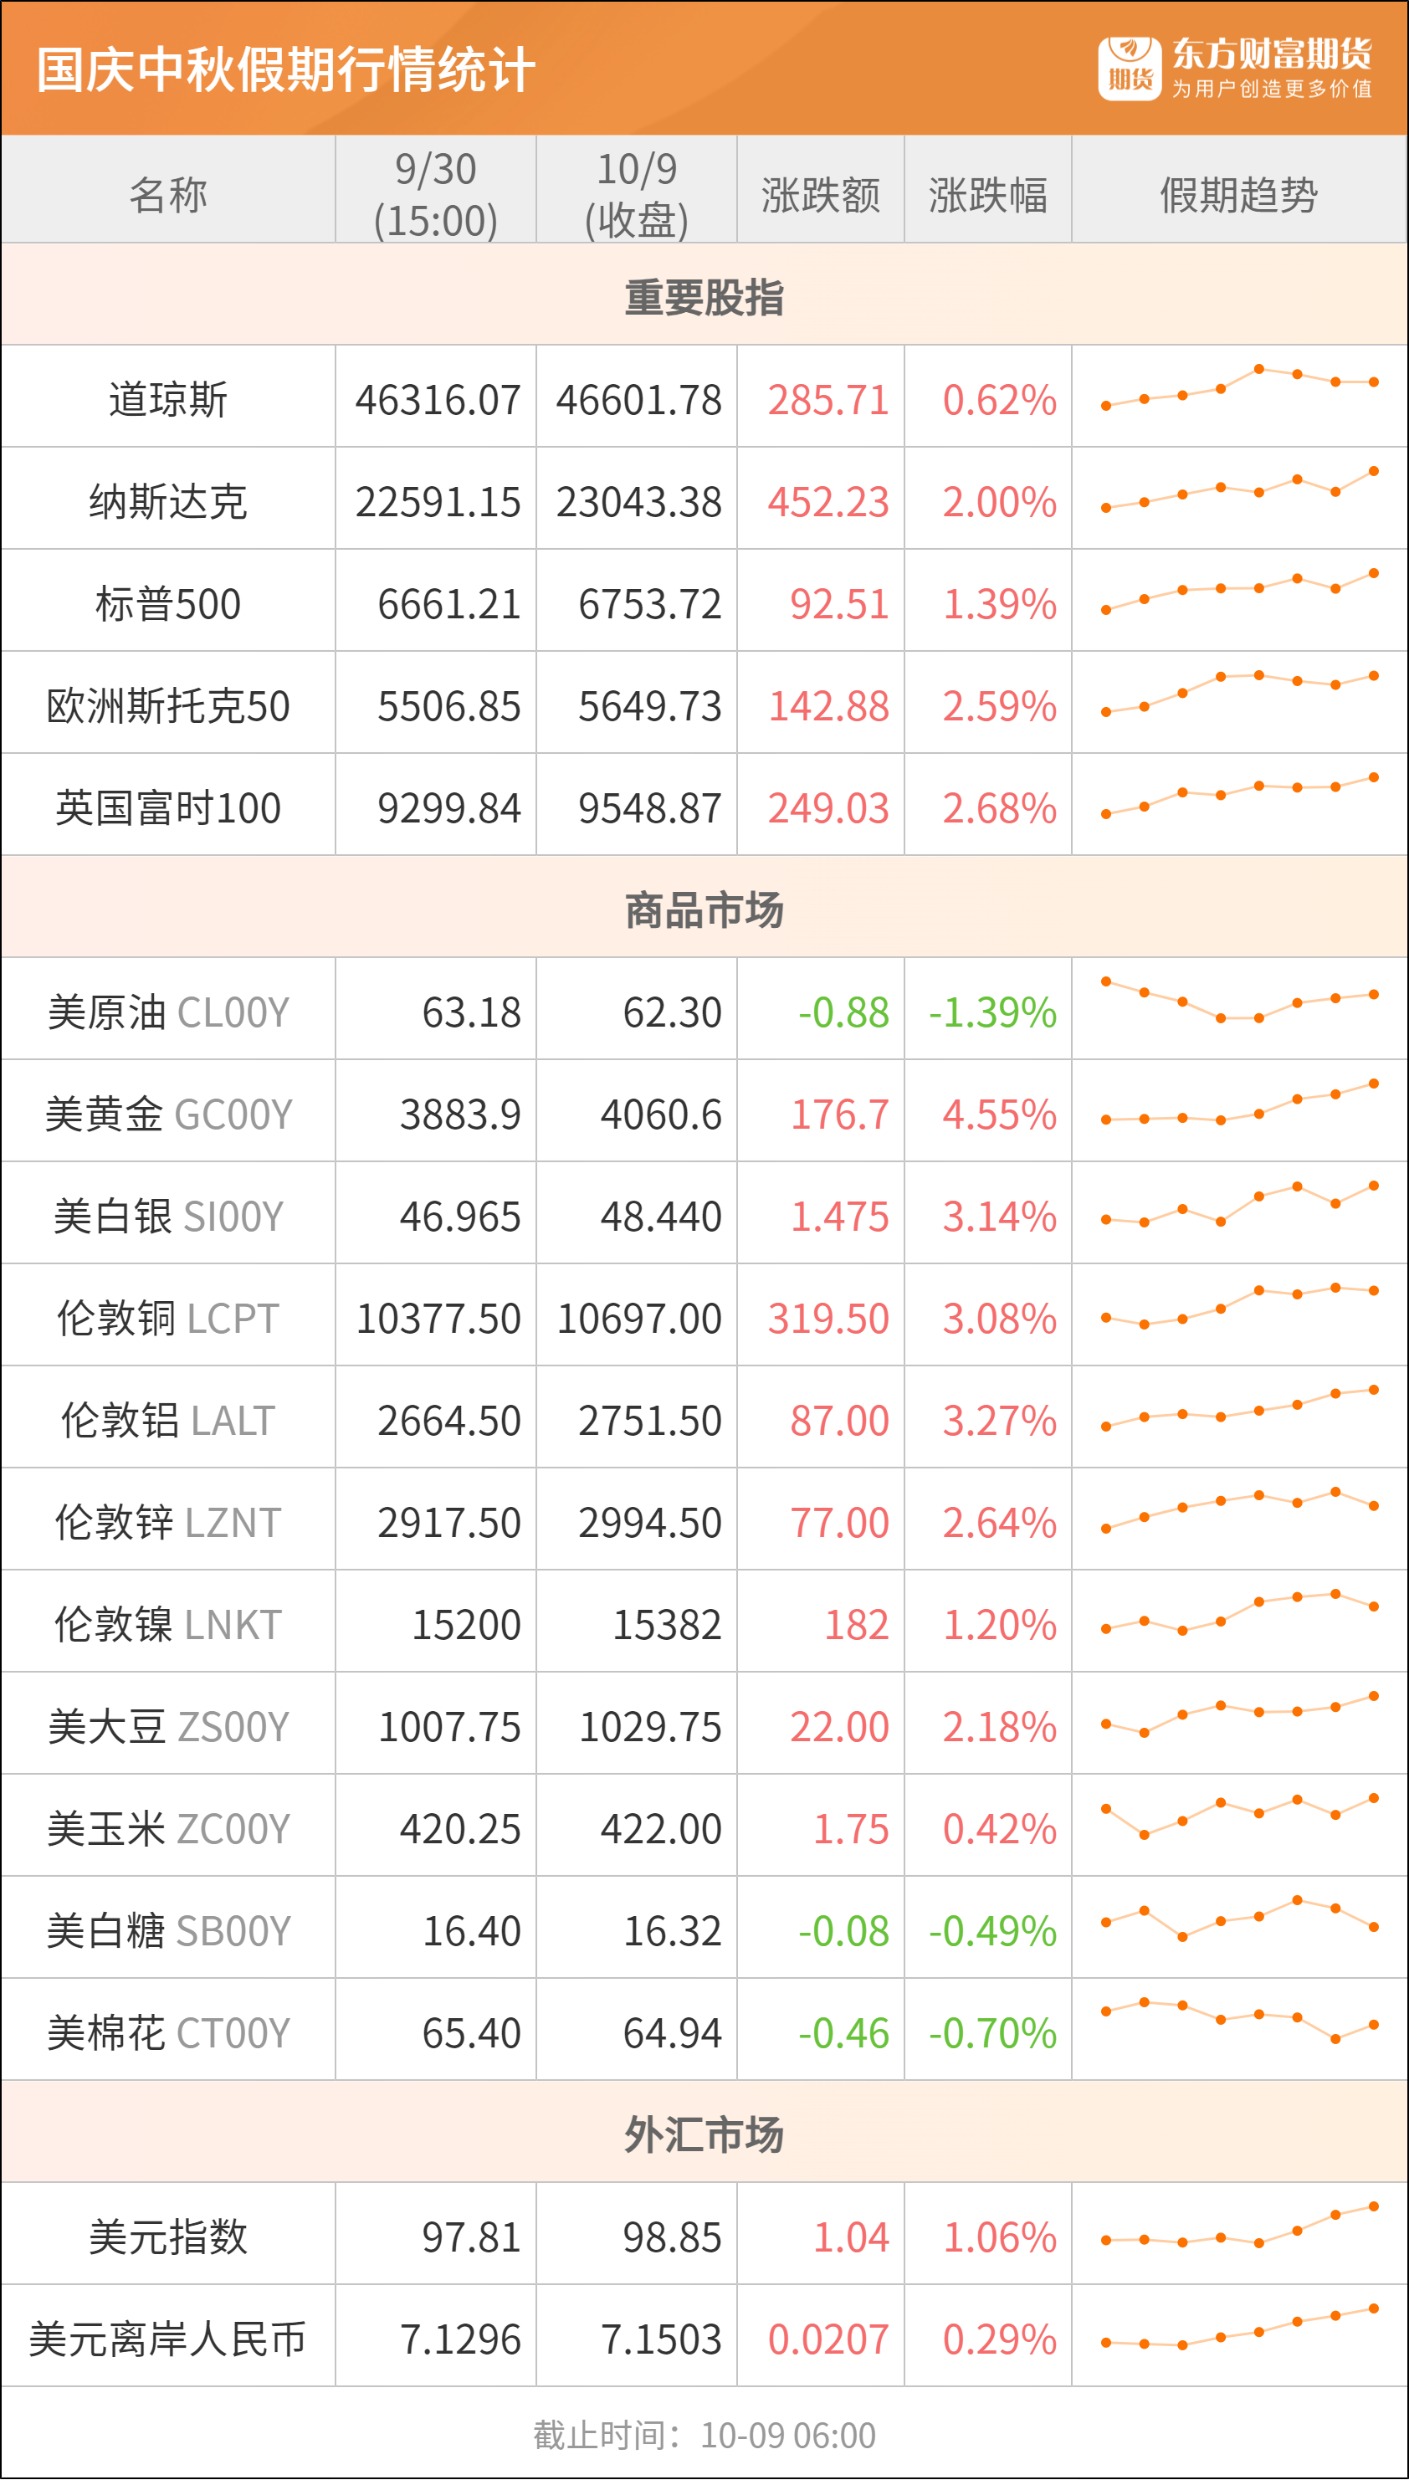Click the 英国富时100 closing price 9548.87
Viewport: 1409px width, 2480px height.
point(649,808)
